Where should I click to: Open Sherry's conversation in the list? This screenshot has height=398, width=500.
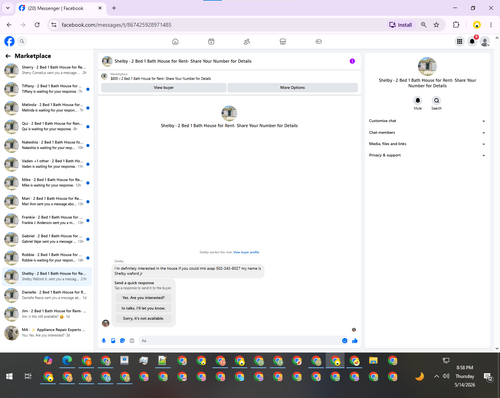(x=47, y=70)
